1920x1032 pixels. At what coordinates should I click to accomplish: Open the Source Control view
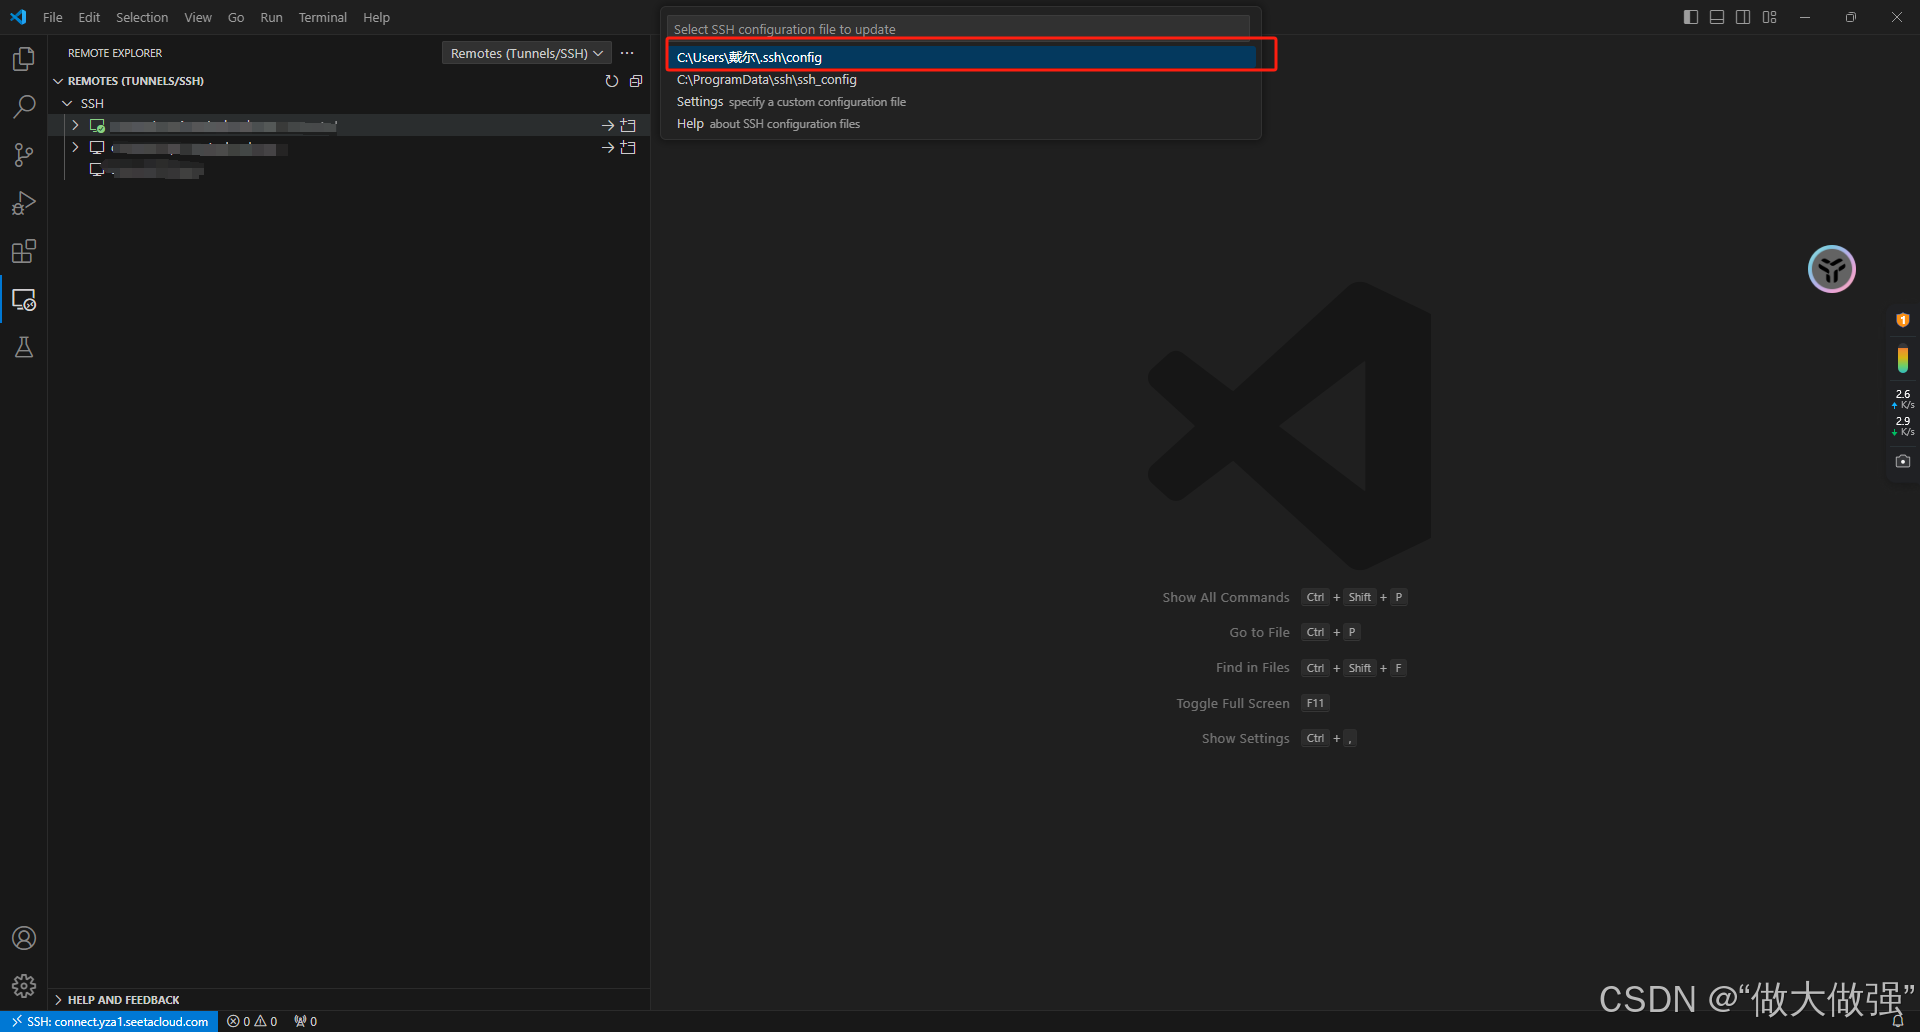tap(24, 155)
